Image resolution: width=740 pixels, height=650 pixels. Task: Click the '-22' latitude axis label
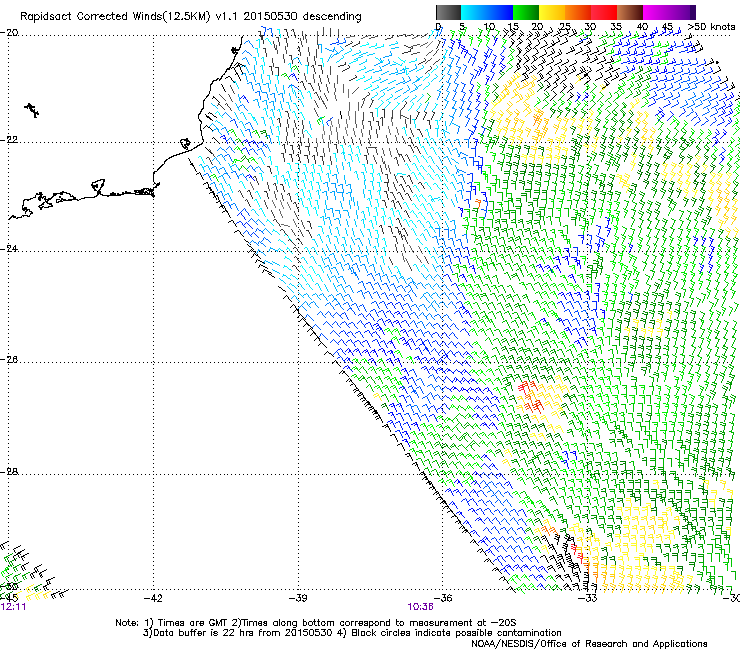click(x=9, y=140)
